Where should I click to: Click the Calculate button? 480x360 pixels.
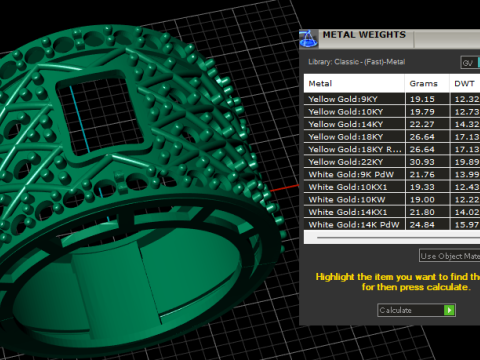tap(416, 310)
